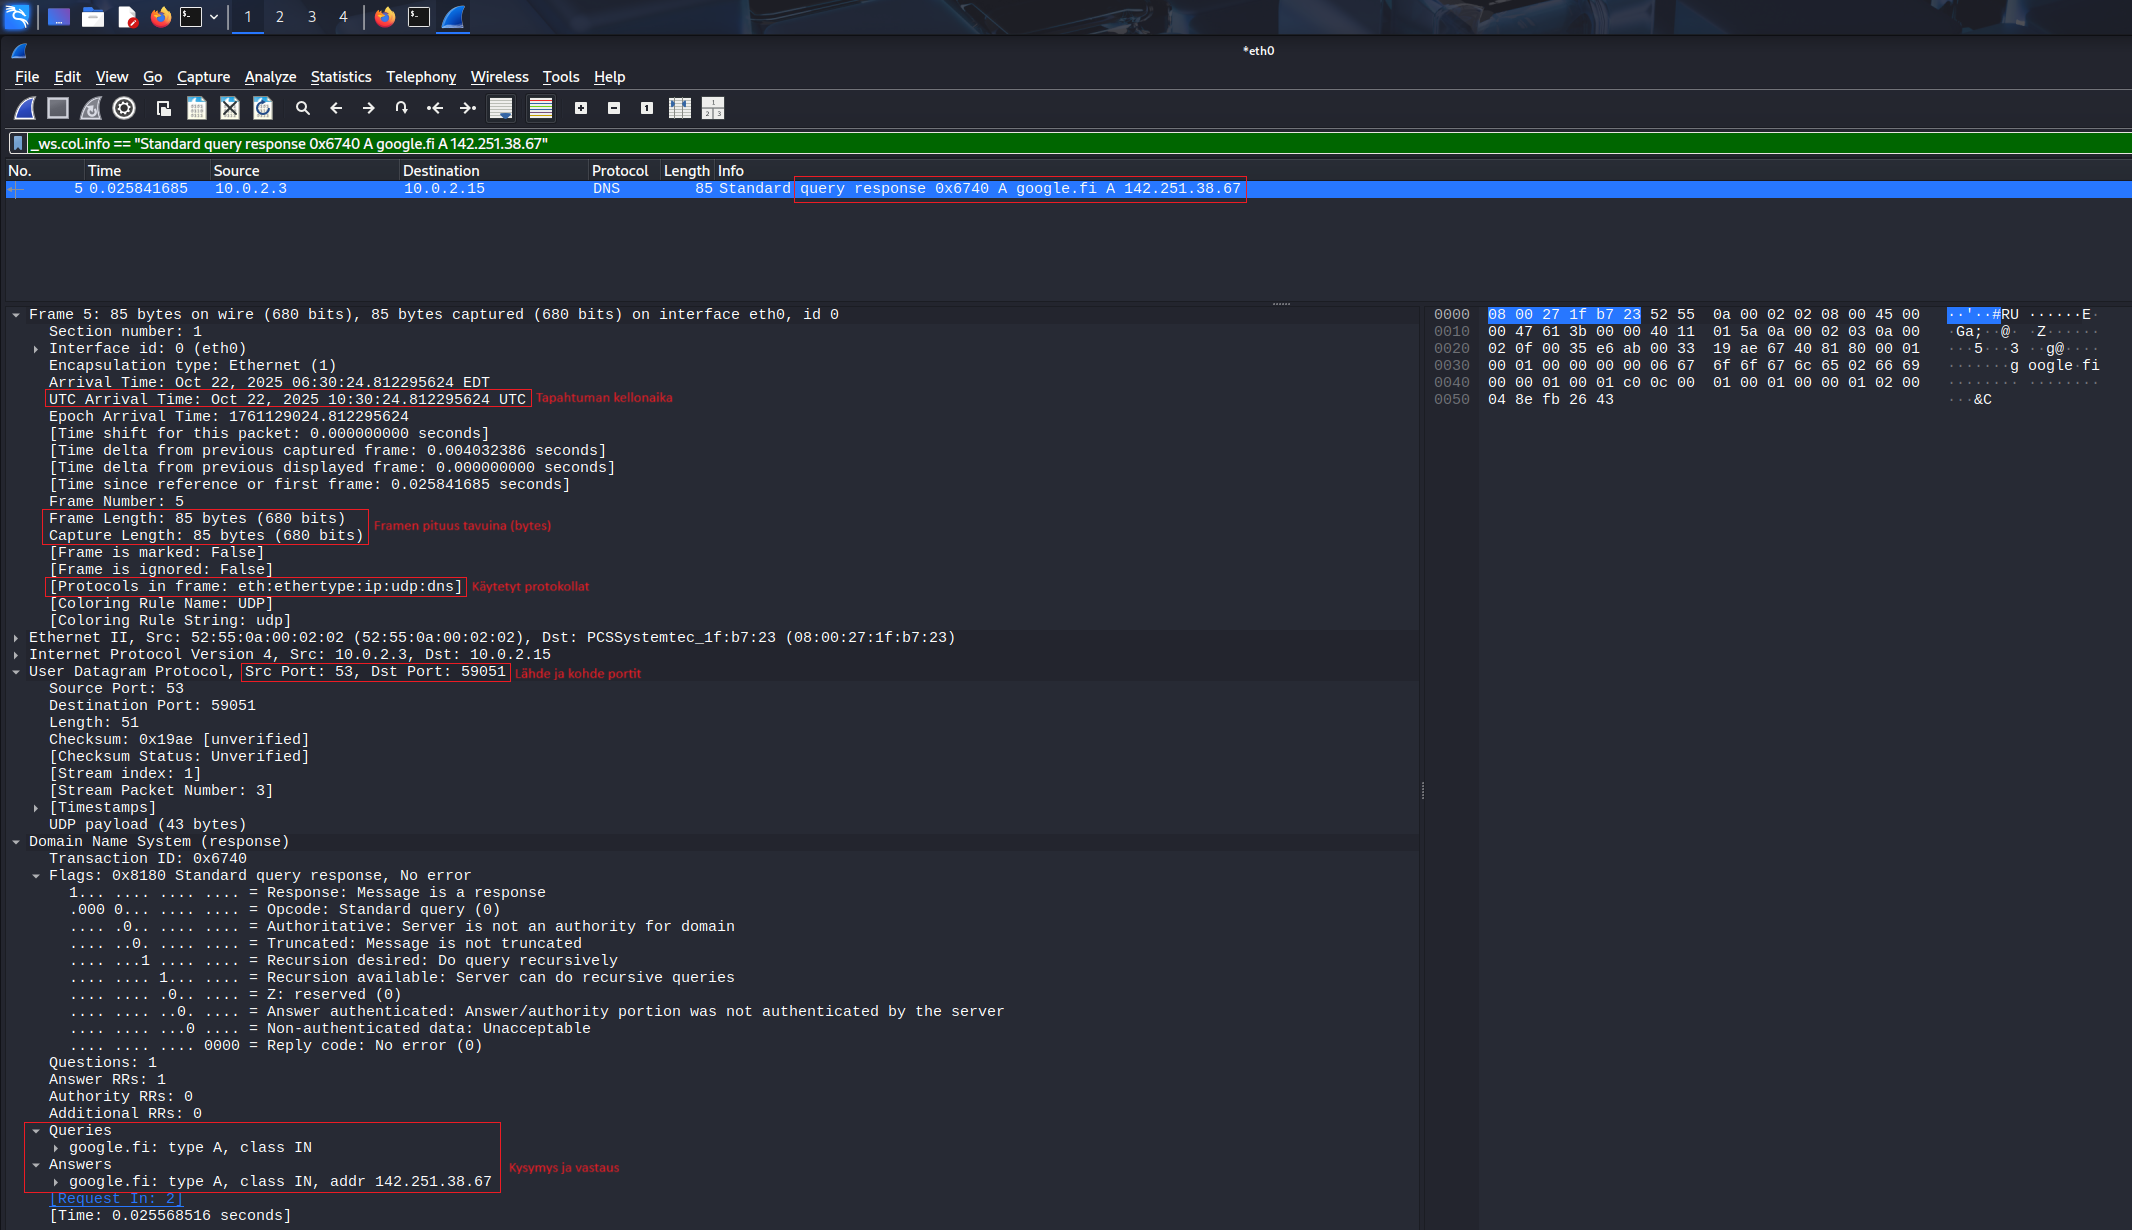This screenshot has height=1230, width=2132.
Task: Click the find packet magnifier icon
Action: tap(303, 108)
